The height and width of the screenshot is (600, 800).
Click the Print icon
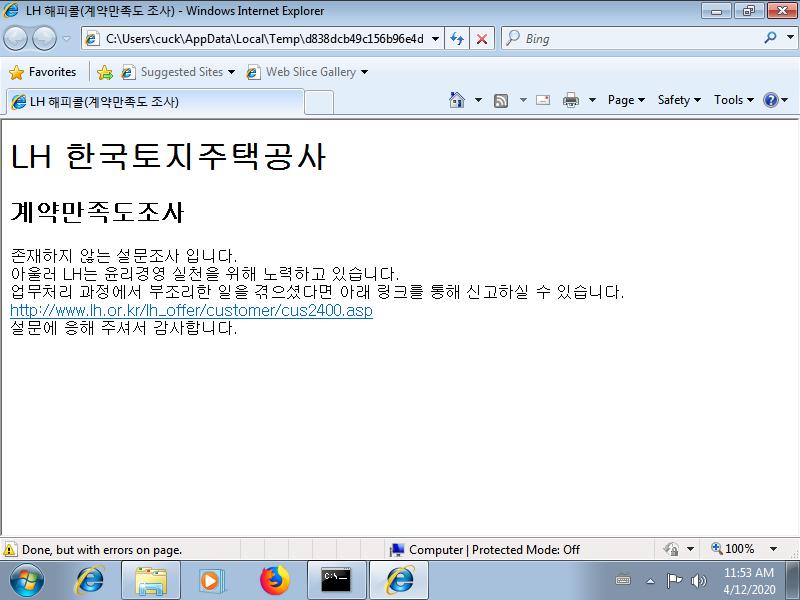(x=571, y=100)
